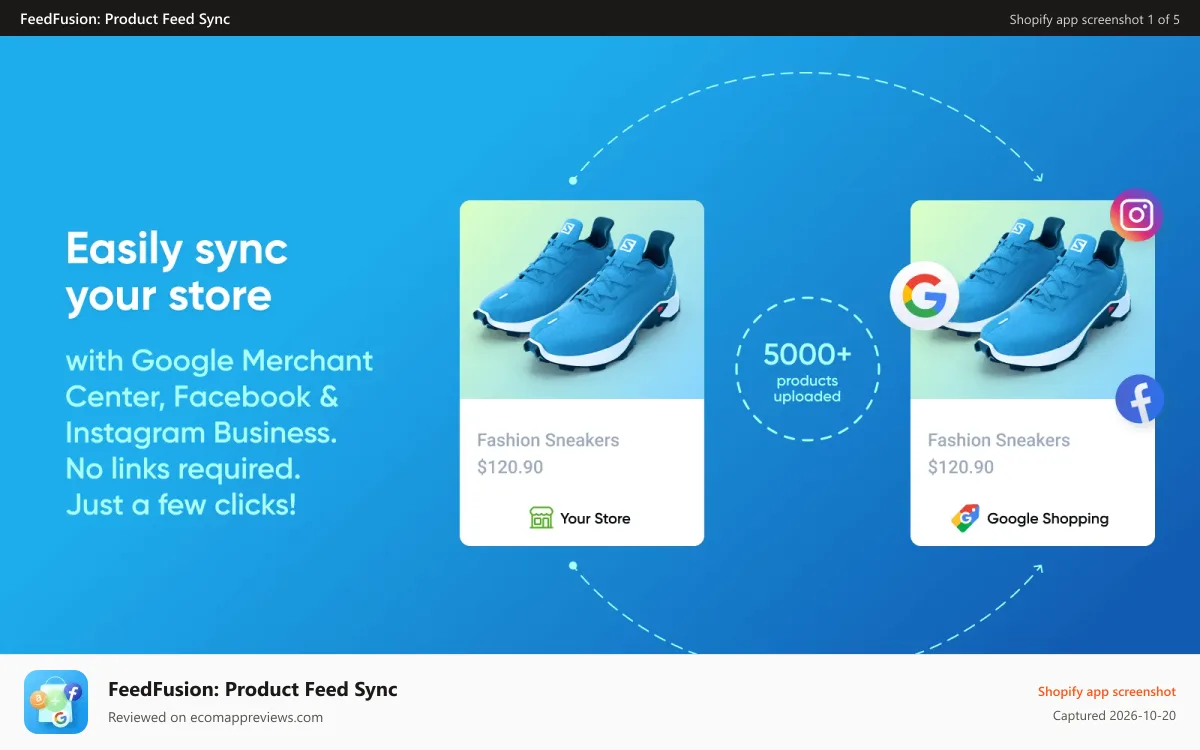Click the top bar title 'FeedFusion: Product Feed Sync'
1200x750 pixels.
click(125, 19)
